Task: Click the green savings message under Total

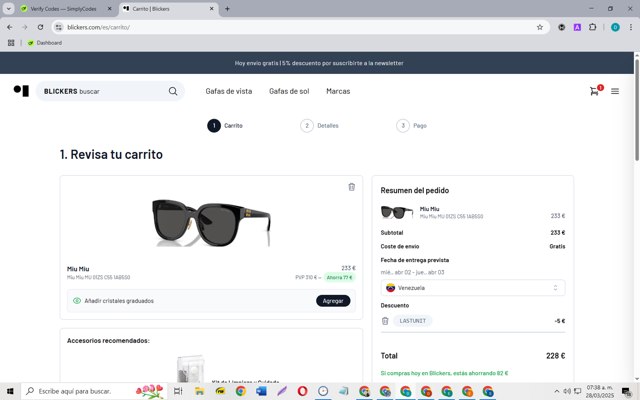Action: coord(444,373)
